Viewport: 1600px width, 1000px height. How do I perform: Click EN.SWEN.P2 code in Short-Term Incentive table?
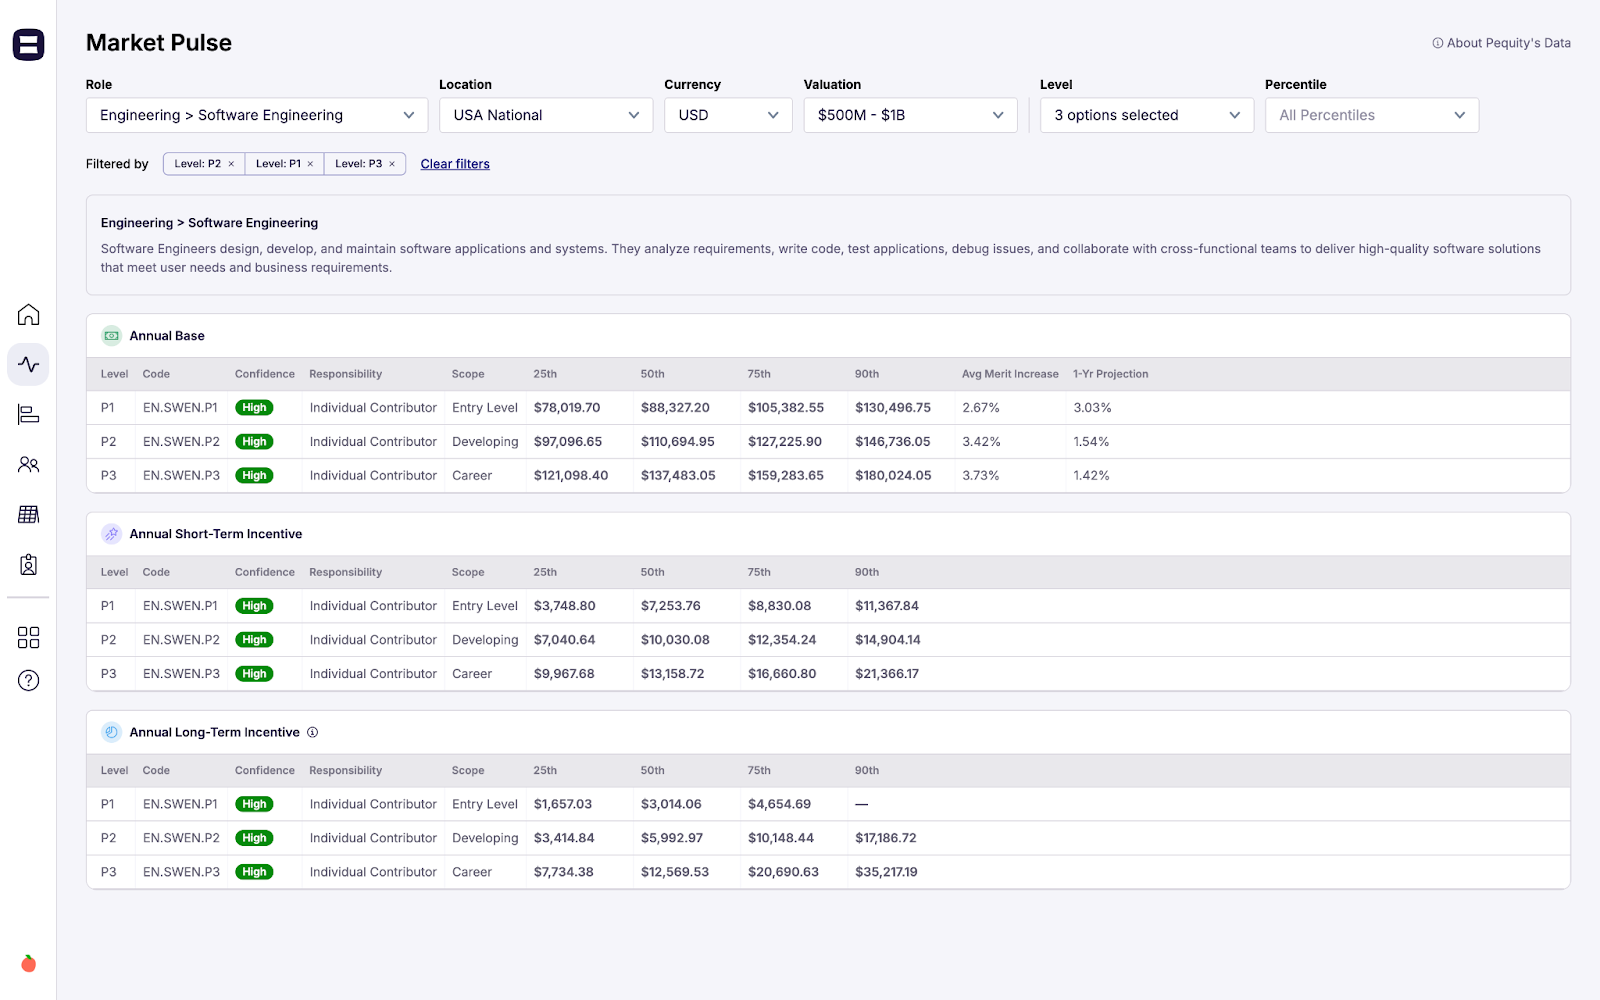pyautogui.click(x=181, y=640)
